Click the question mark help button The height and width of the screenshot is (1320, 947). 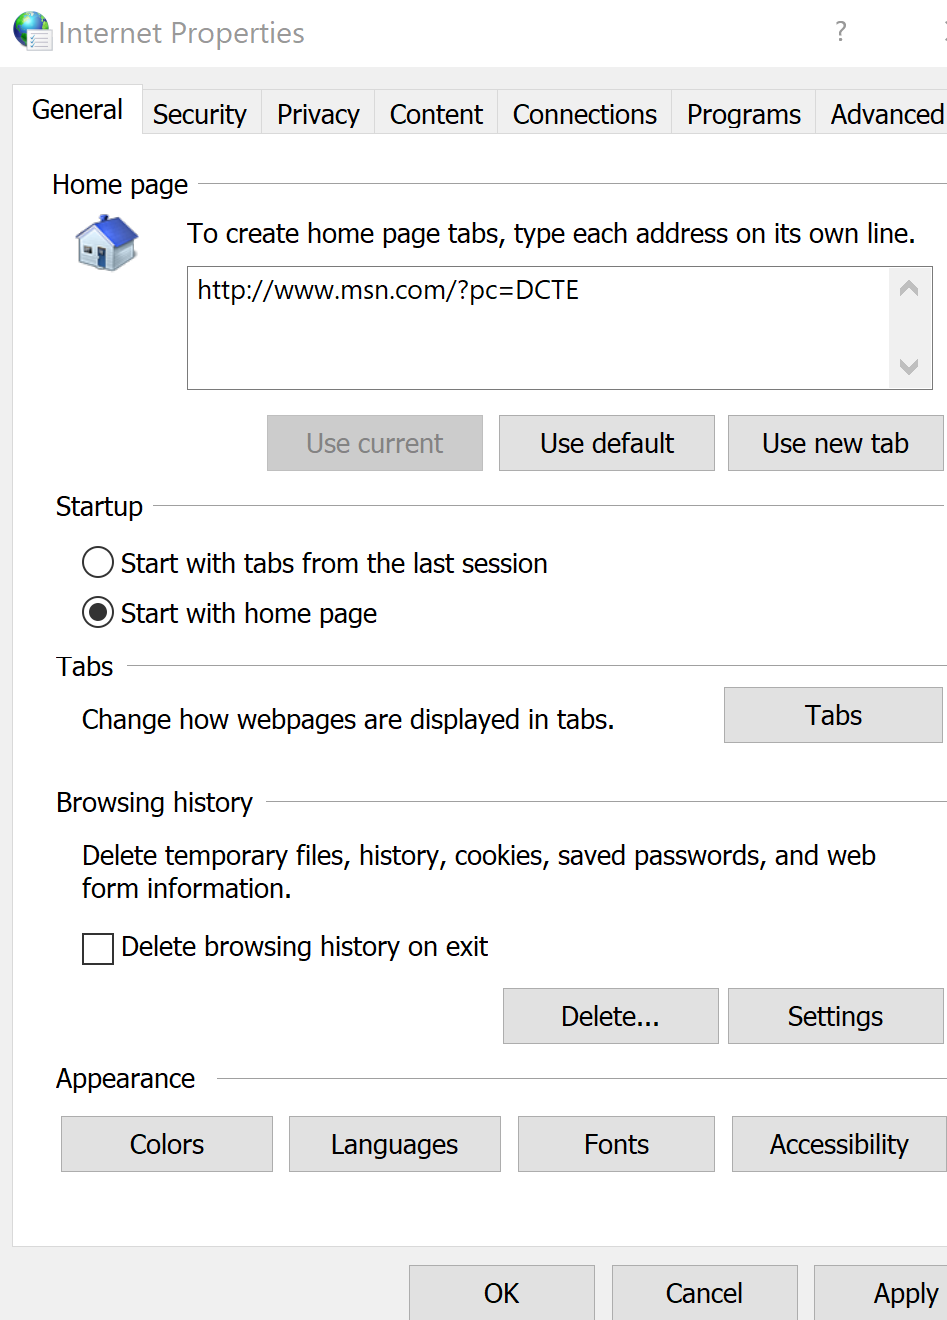coord(841,32)
